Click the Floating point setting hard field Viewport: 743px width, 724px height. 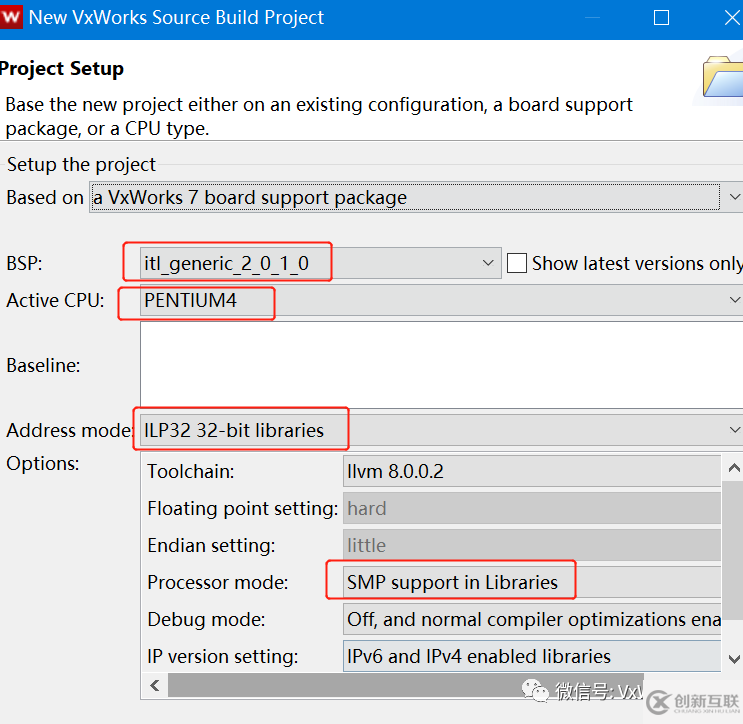(x=530, y=508)
